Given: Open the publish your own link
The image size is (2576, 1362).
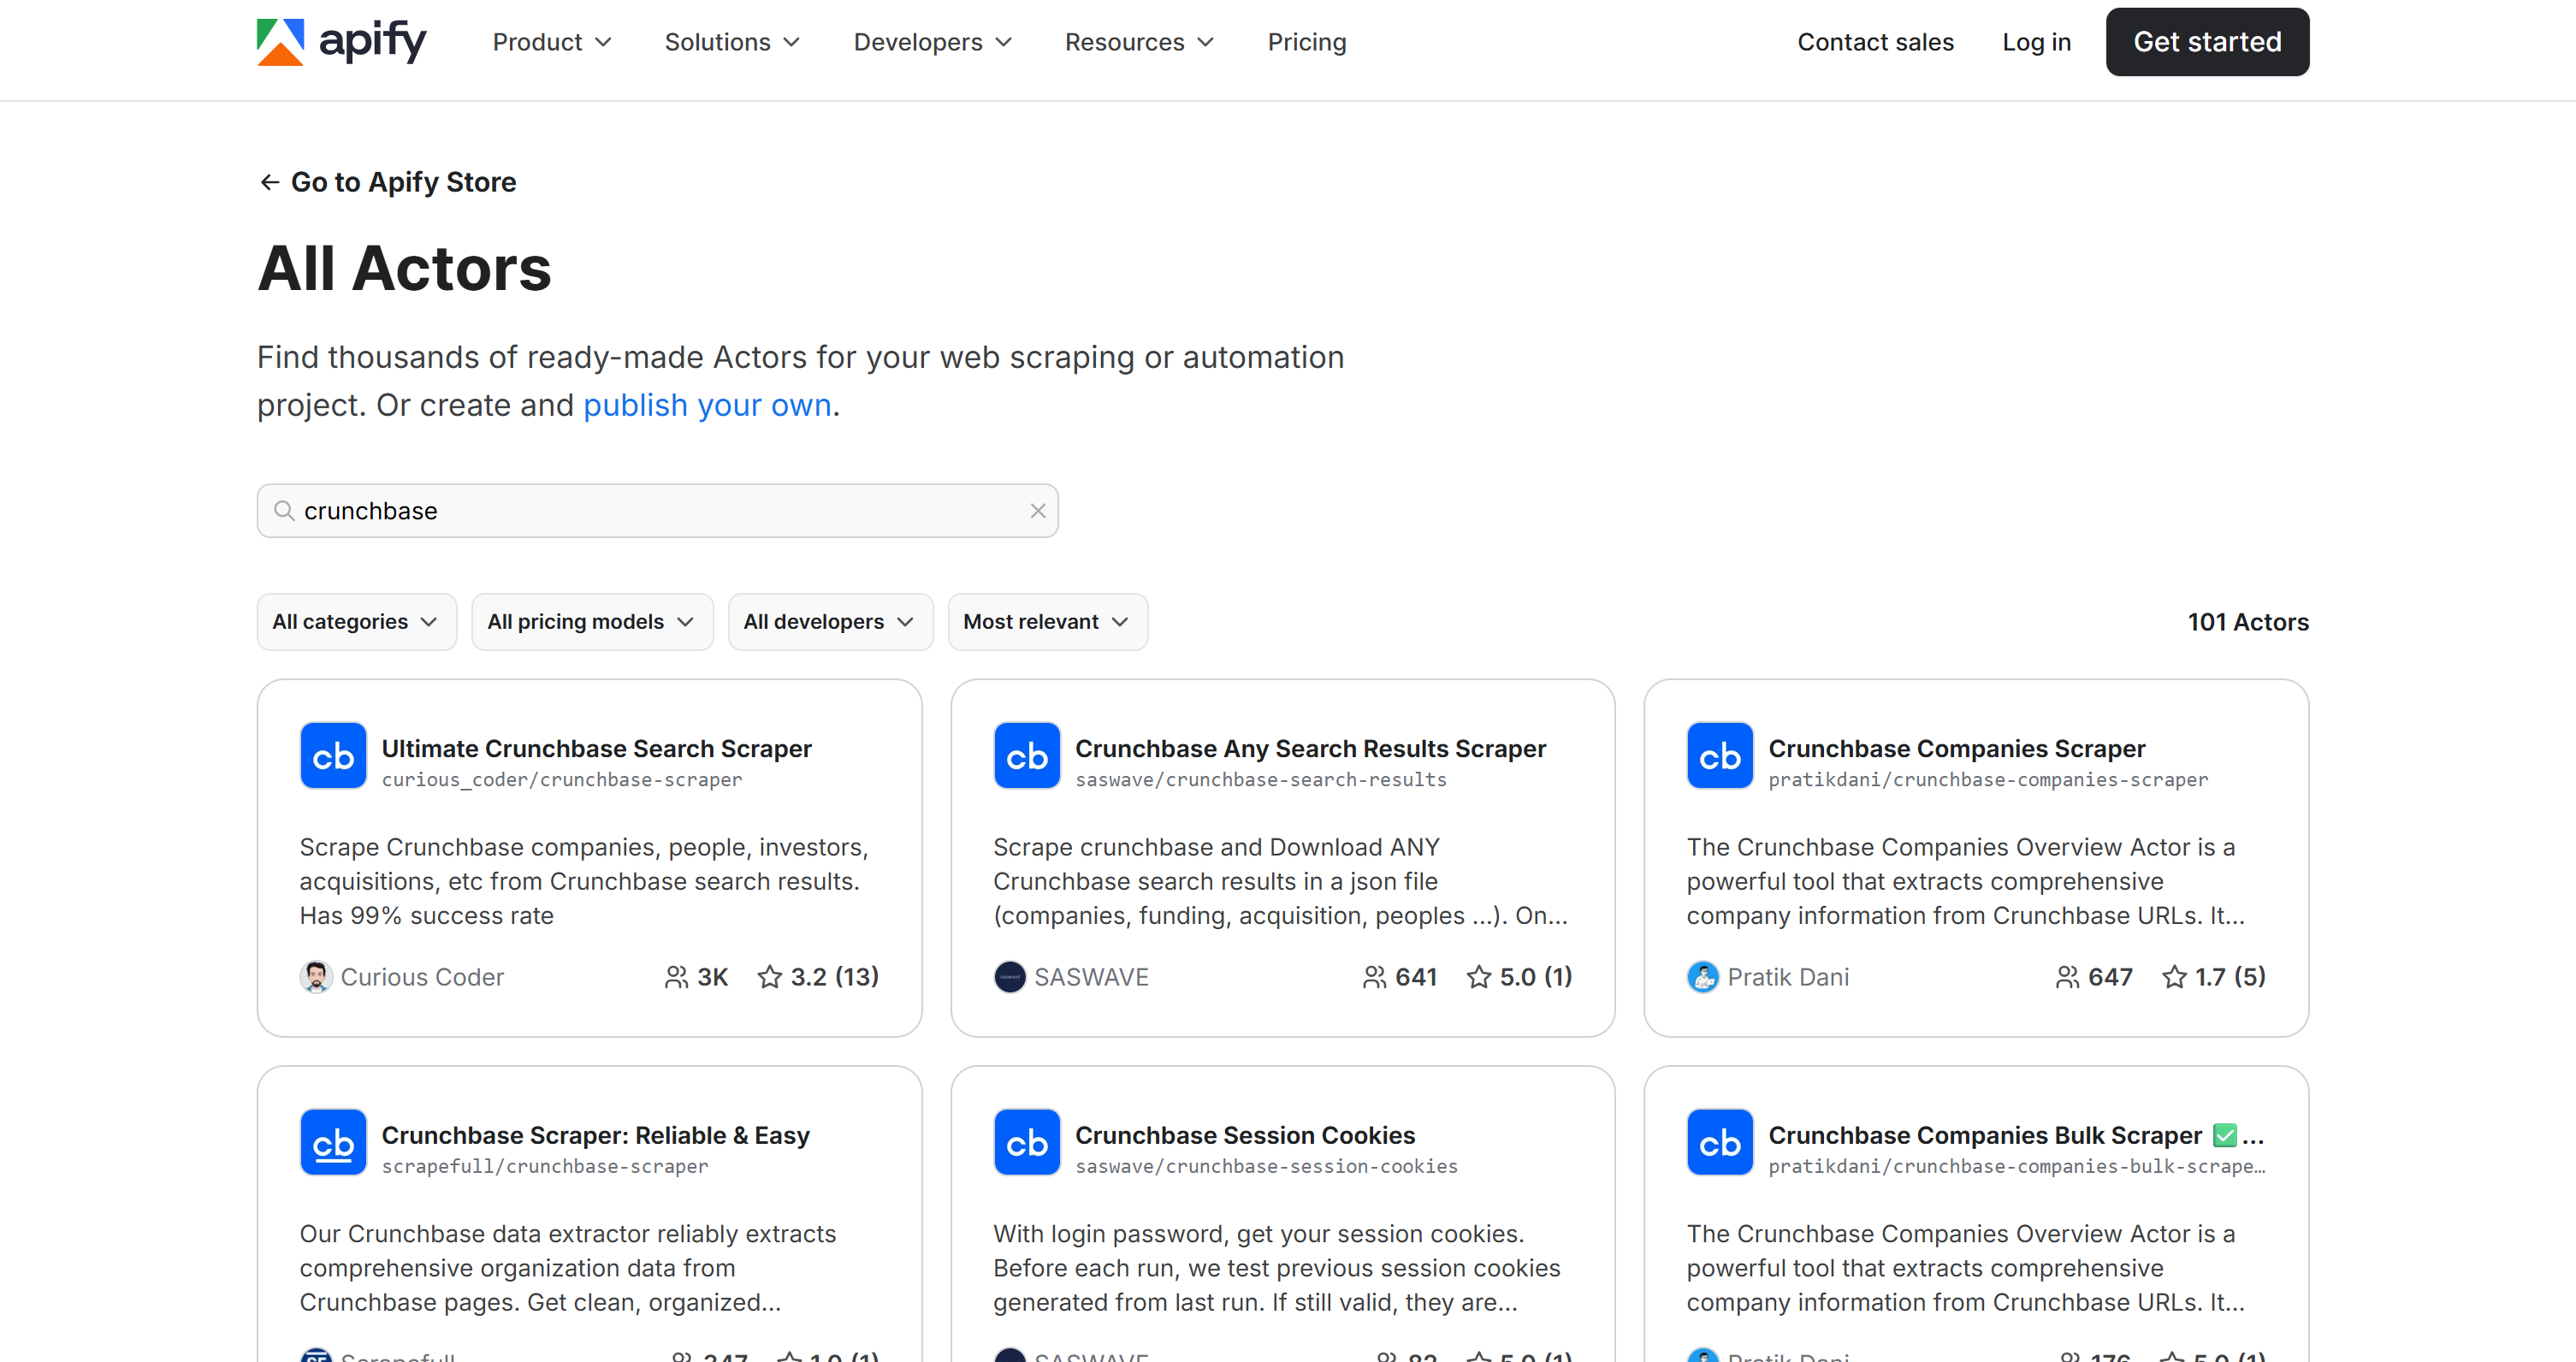Looking at the screenshot, I should tap(707, 405).
